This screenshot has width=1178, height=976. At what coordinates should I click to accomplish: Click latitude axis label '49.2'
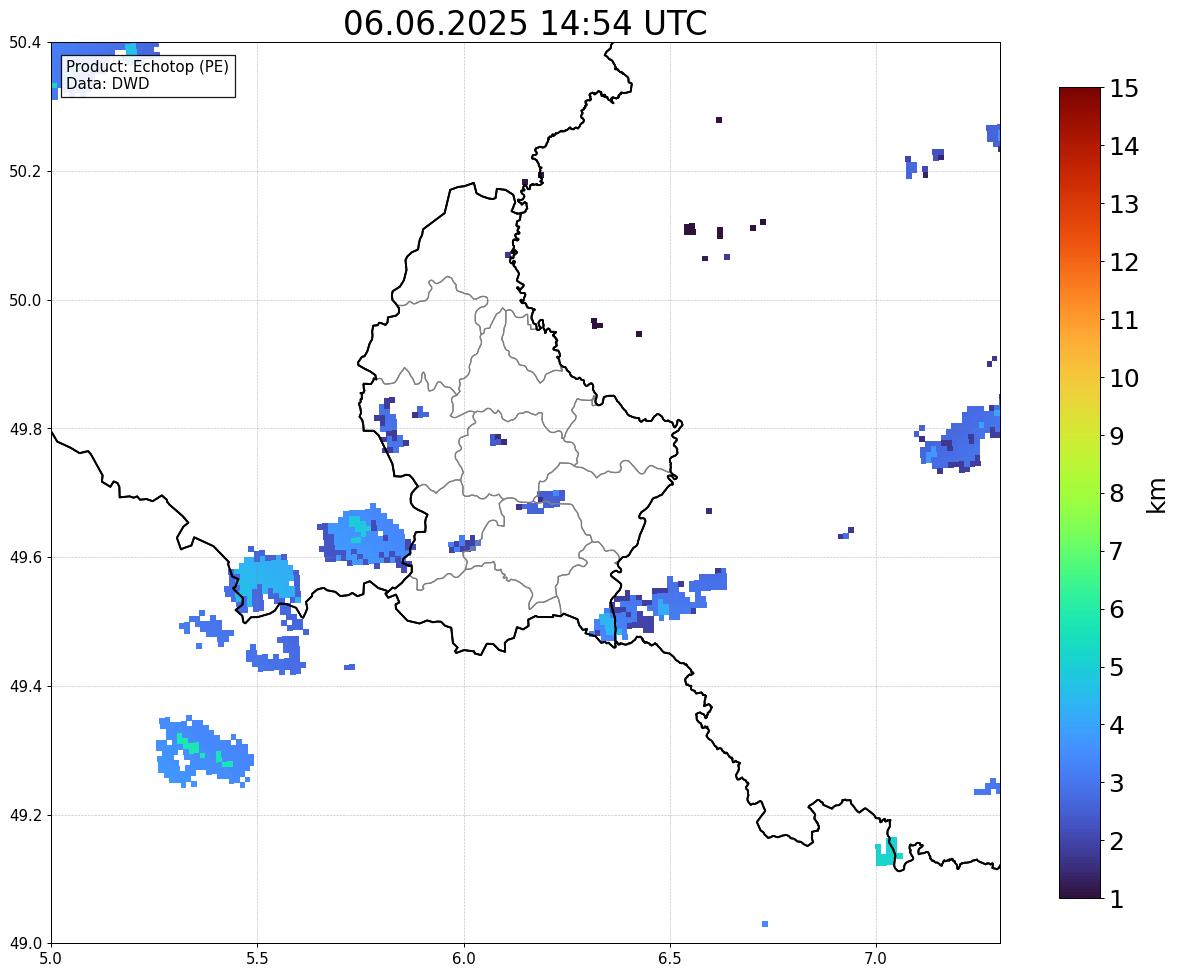(25, 815)
